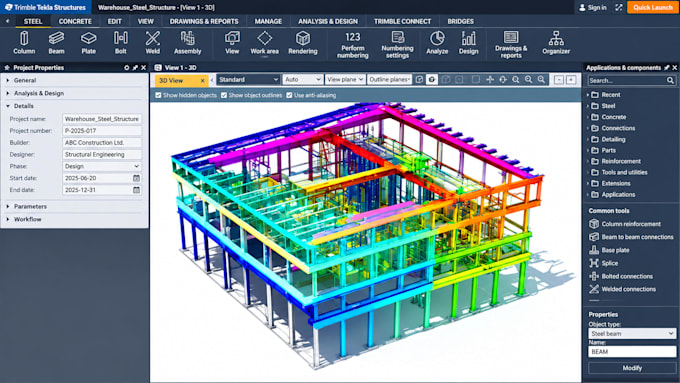Click the Modify button

tap(632, 368)
